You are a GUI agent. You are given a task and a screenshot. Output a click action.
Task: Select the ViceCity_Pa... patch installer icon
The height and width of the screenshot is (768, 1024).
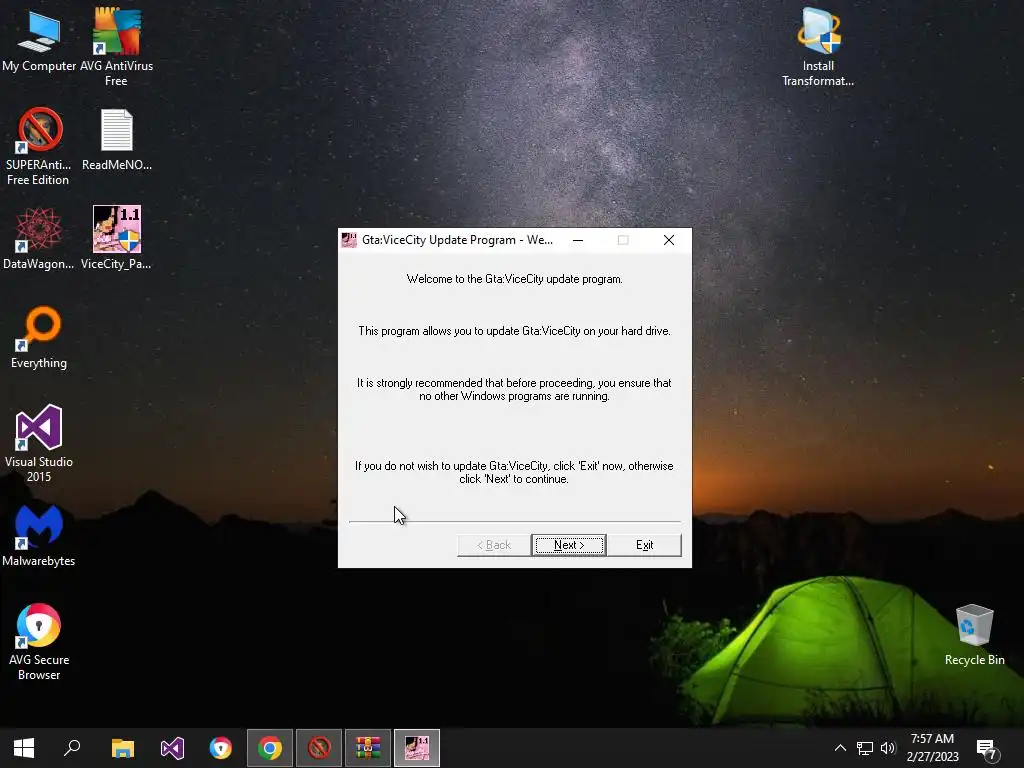(x=116, y=238)
